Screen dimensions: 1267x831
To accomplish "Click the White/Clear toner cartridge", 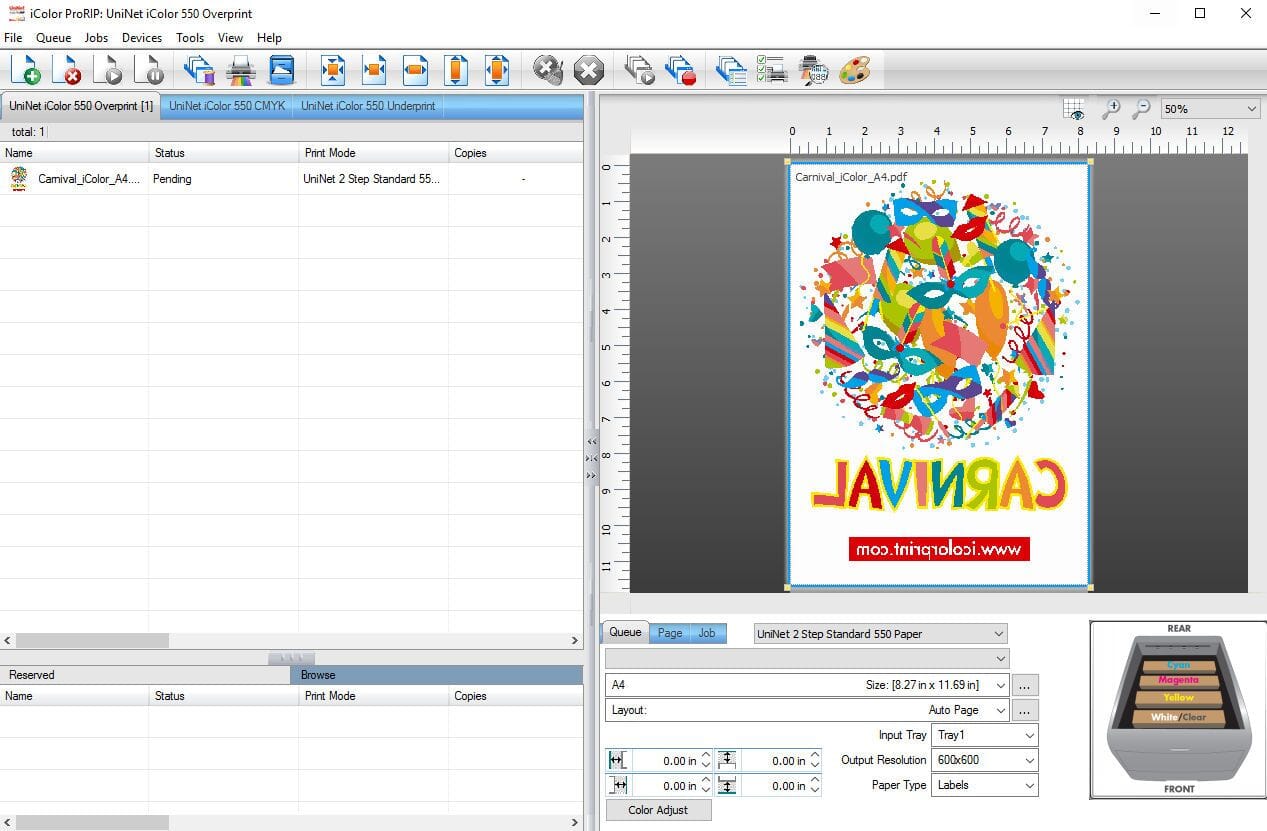I will pos(1178,717).
